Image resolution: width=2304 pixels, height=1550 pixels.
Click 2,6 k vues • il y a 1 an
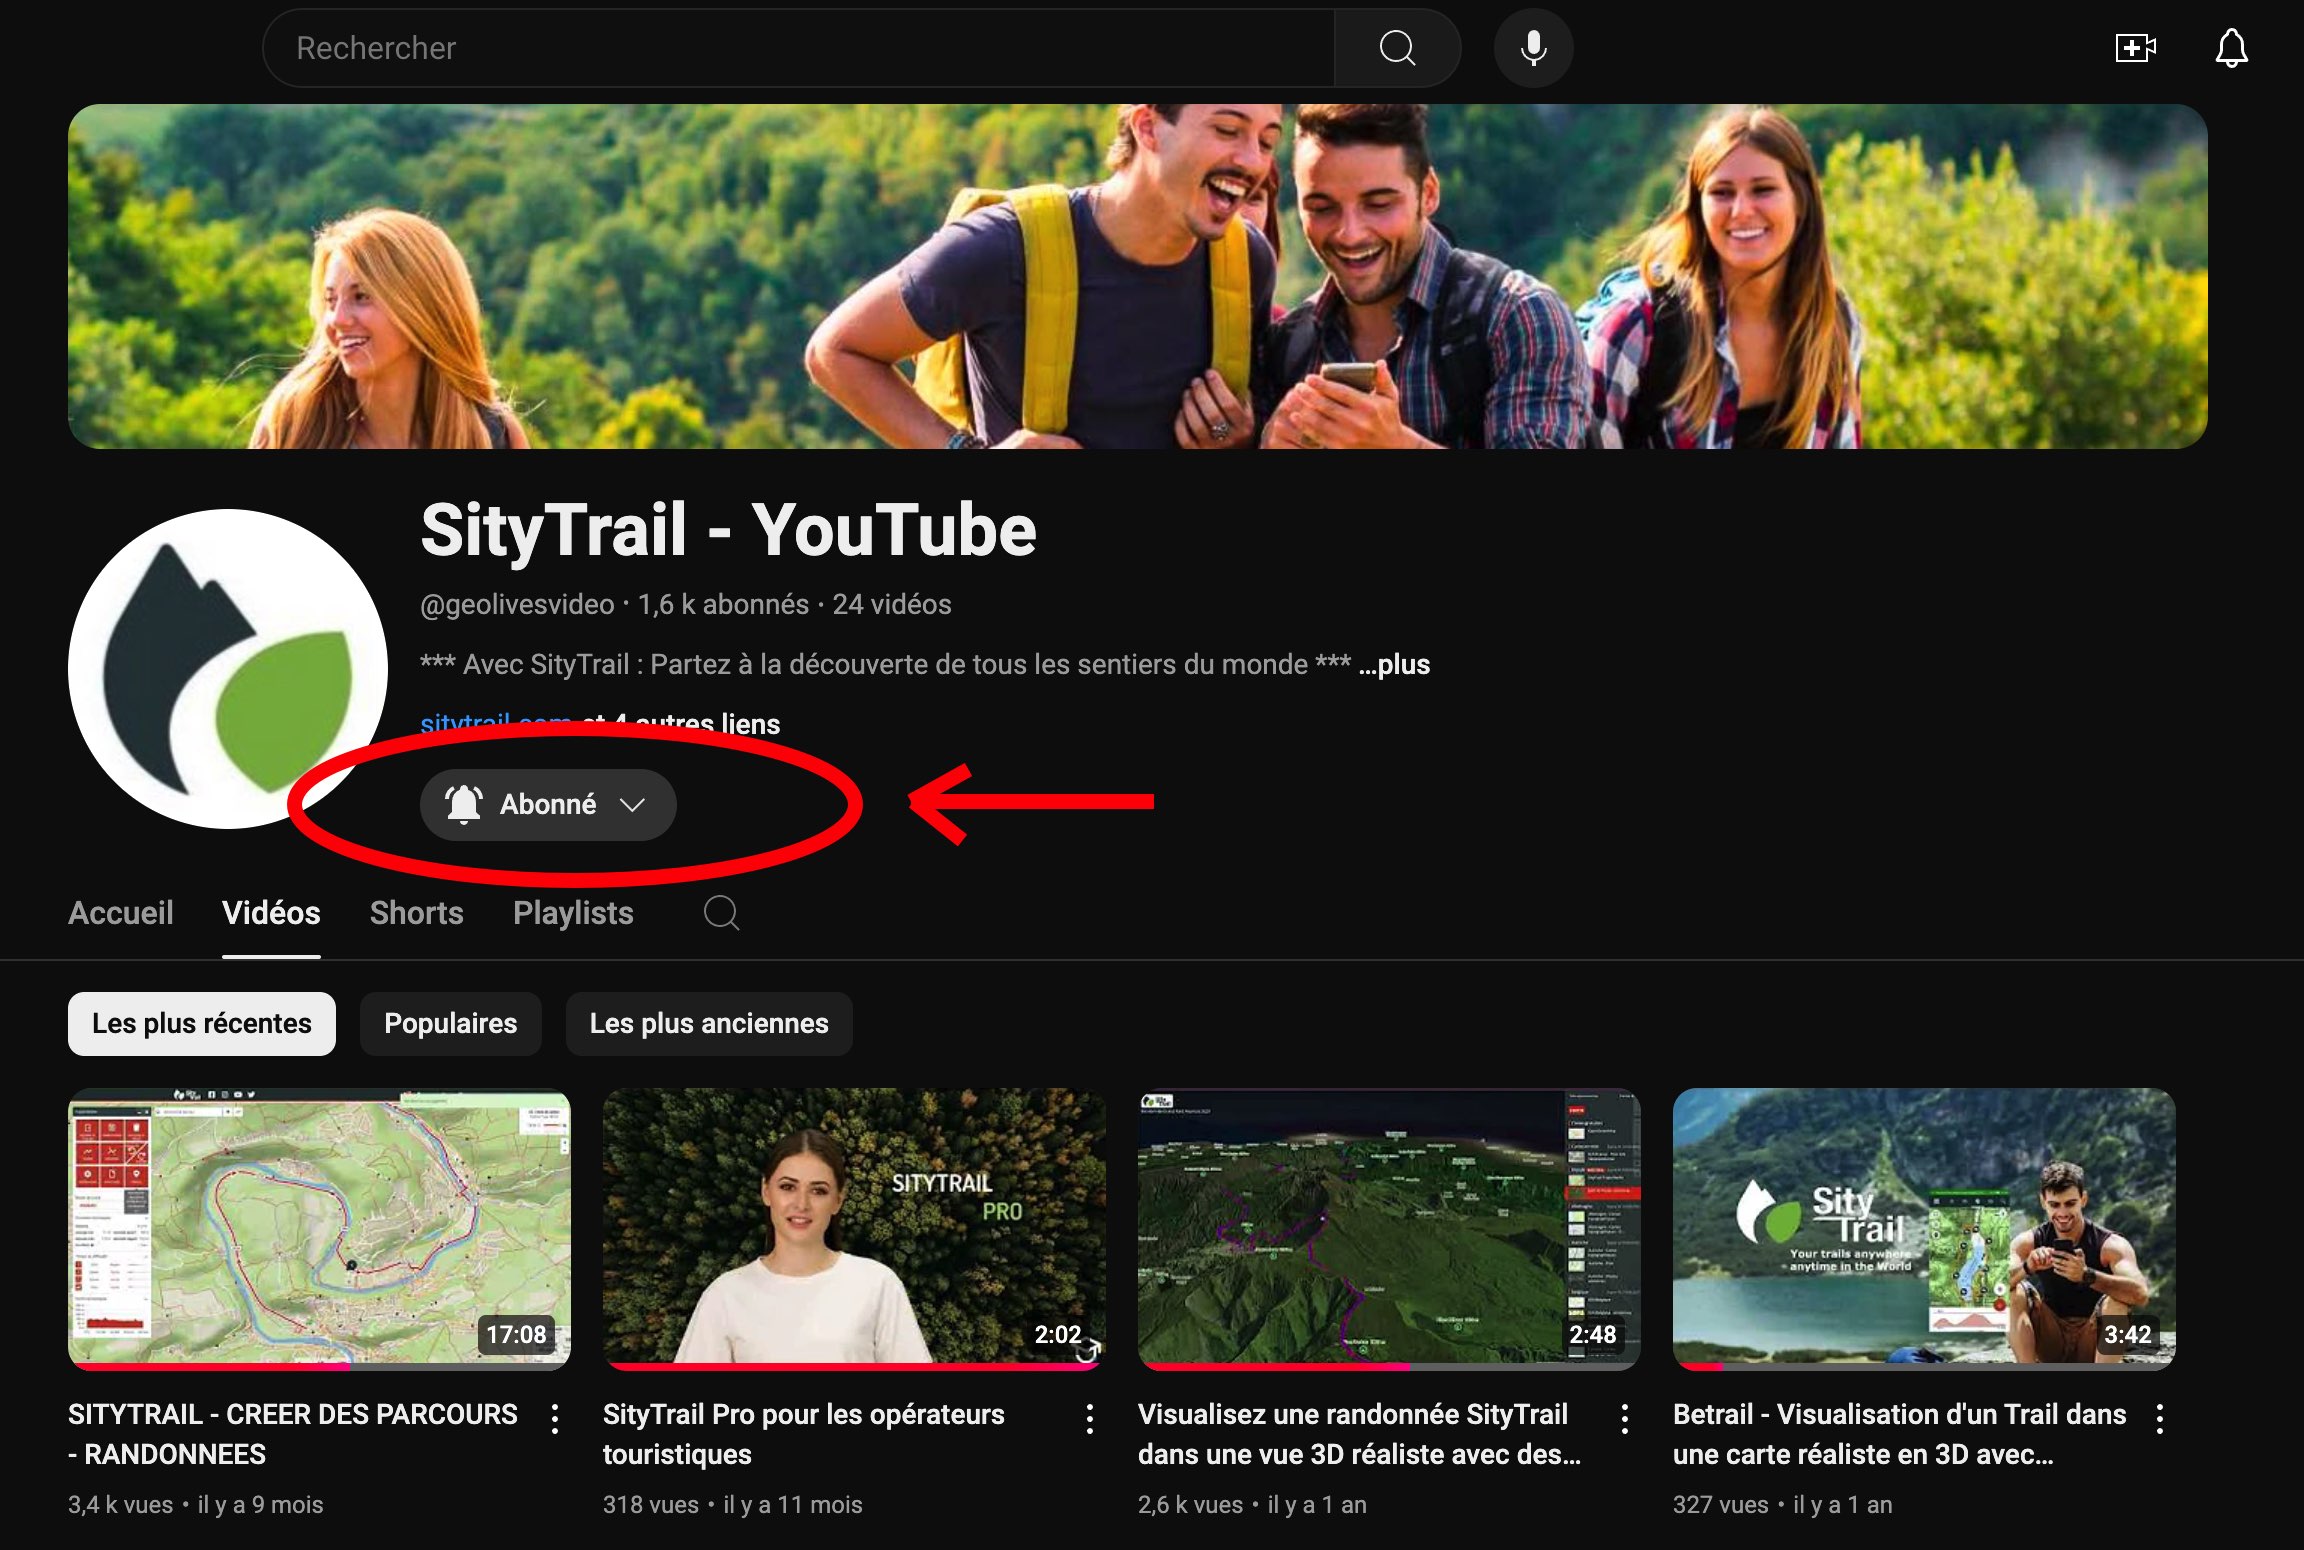(1252, 1505)
